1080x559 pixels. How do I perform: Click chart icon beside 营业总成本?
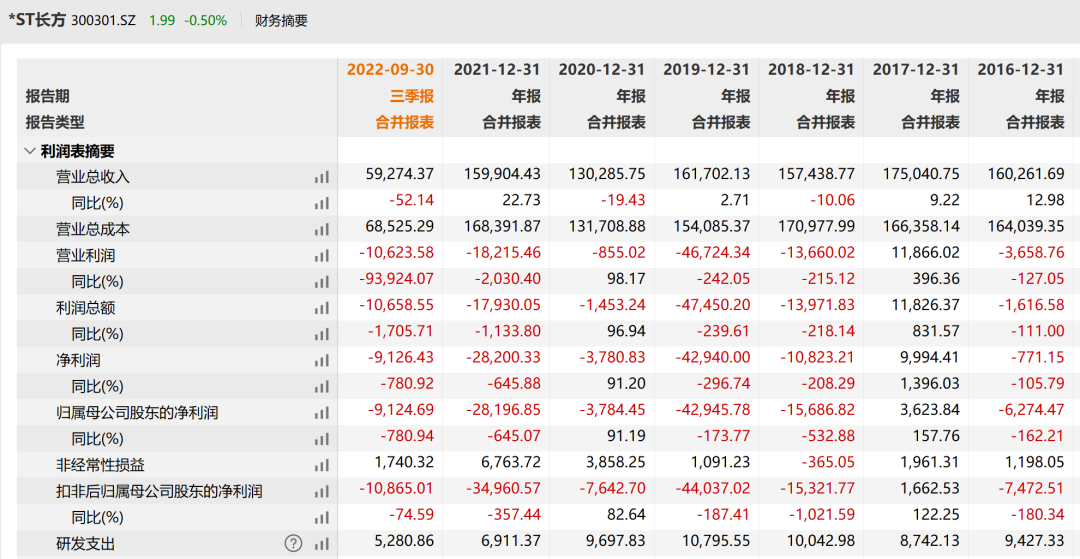tap(321, 229)
